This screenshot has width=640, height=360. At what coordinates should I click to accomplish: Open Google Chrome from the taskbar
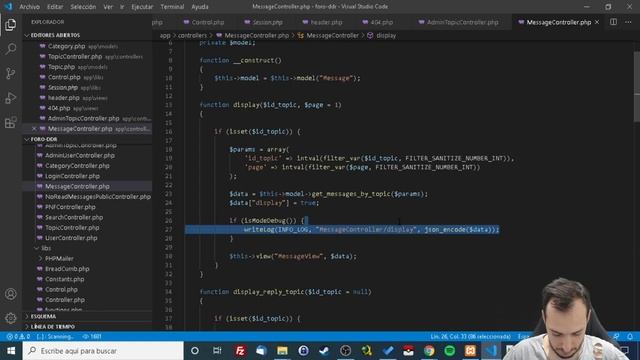pyautogui.click(x=429, y=351)
